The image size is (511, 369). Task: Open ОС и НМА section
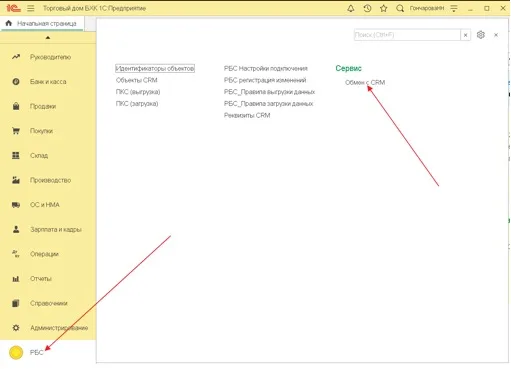[45, 205]
